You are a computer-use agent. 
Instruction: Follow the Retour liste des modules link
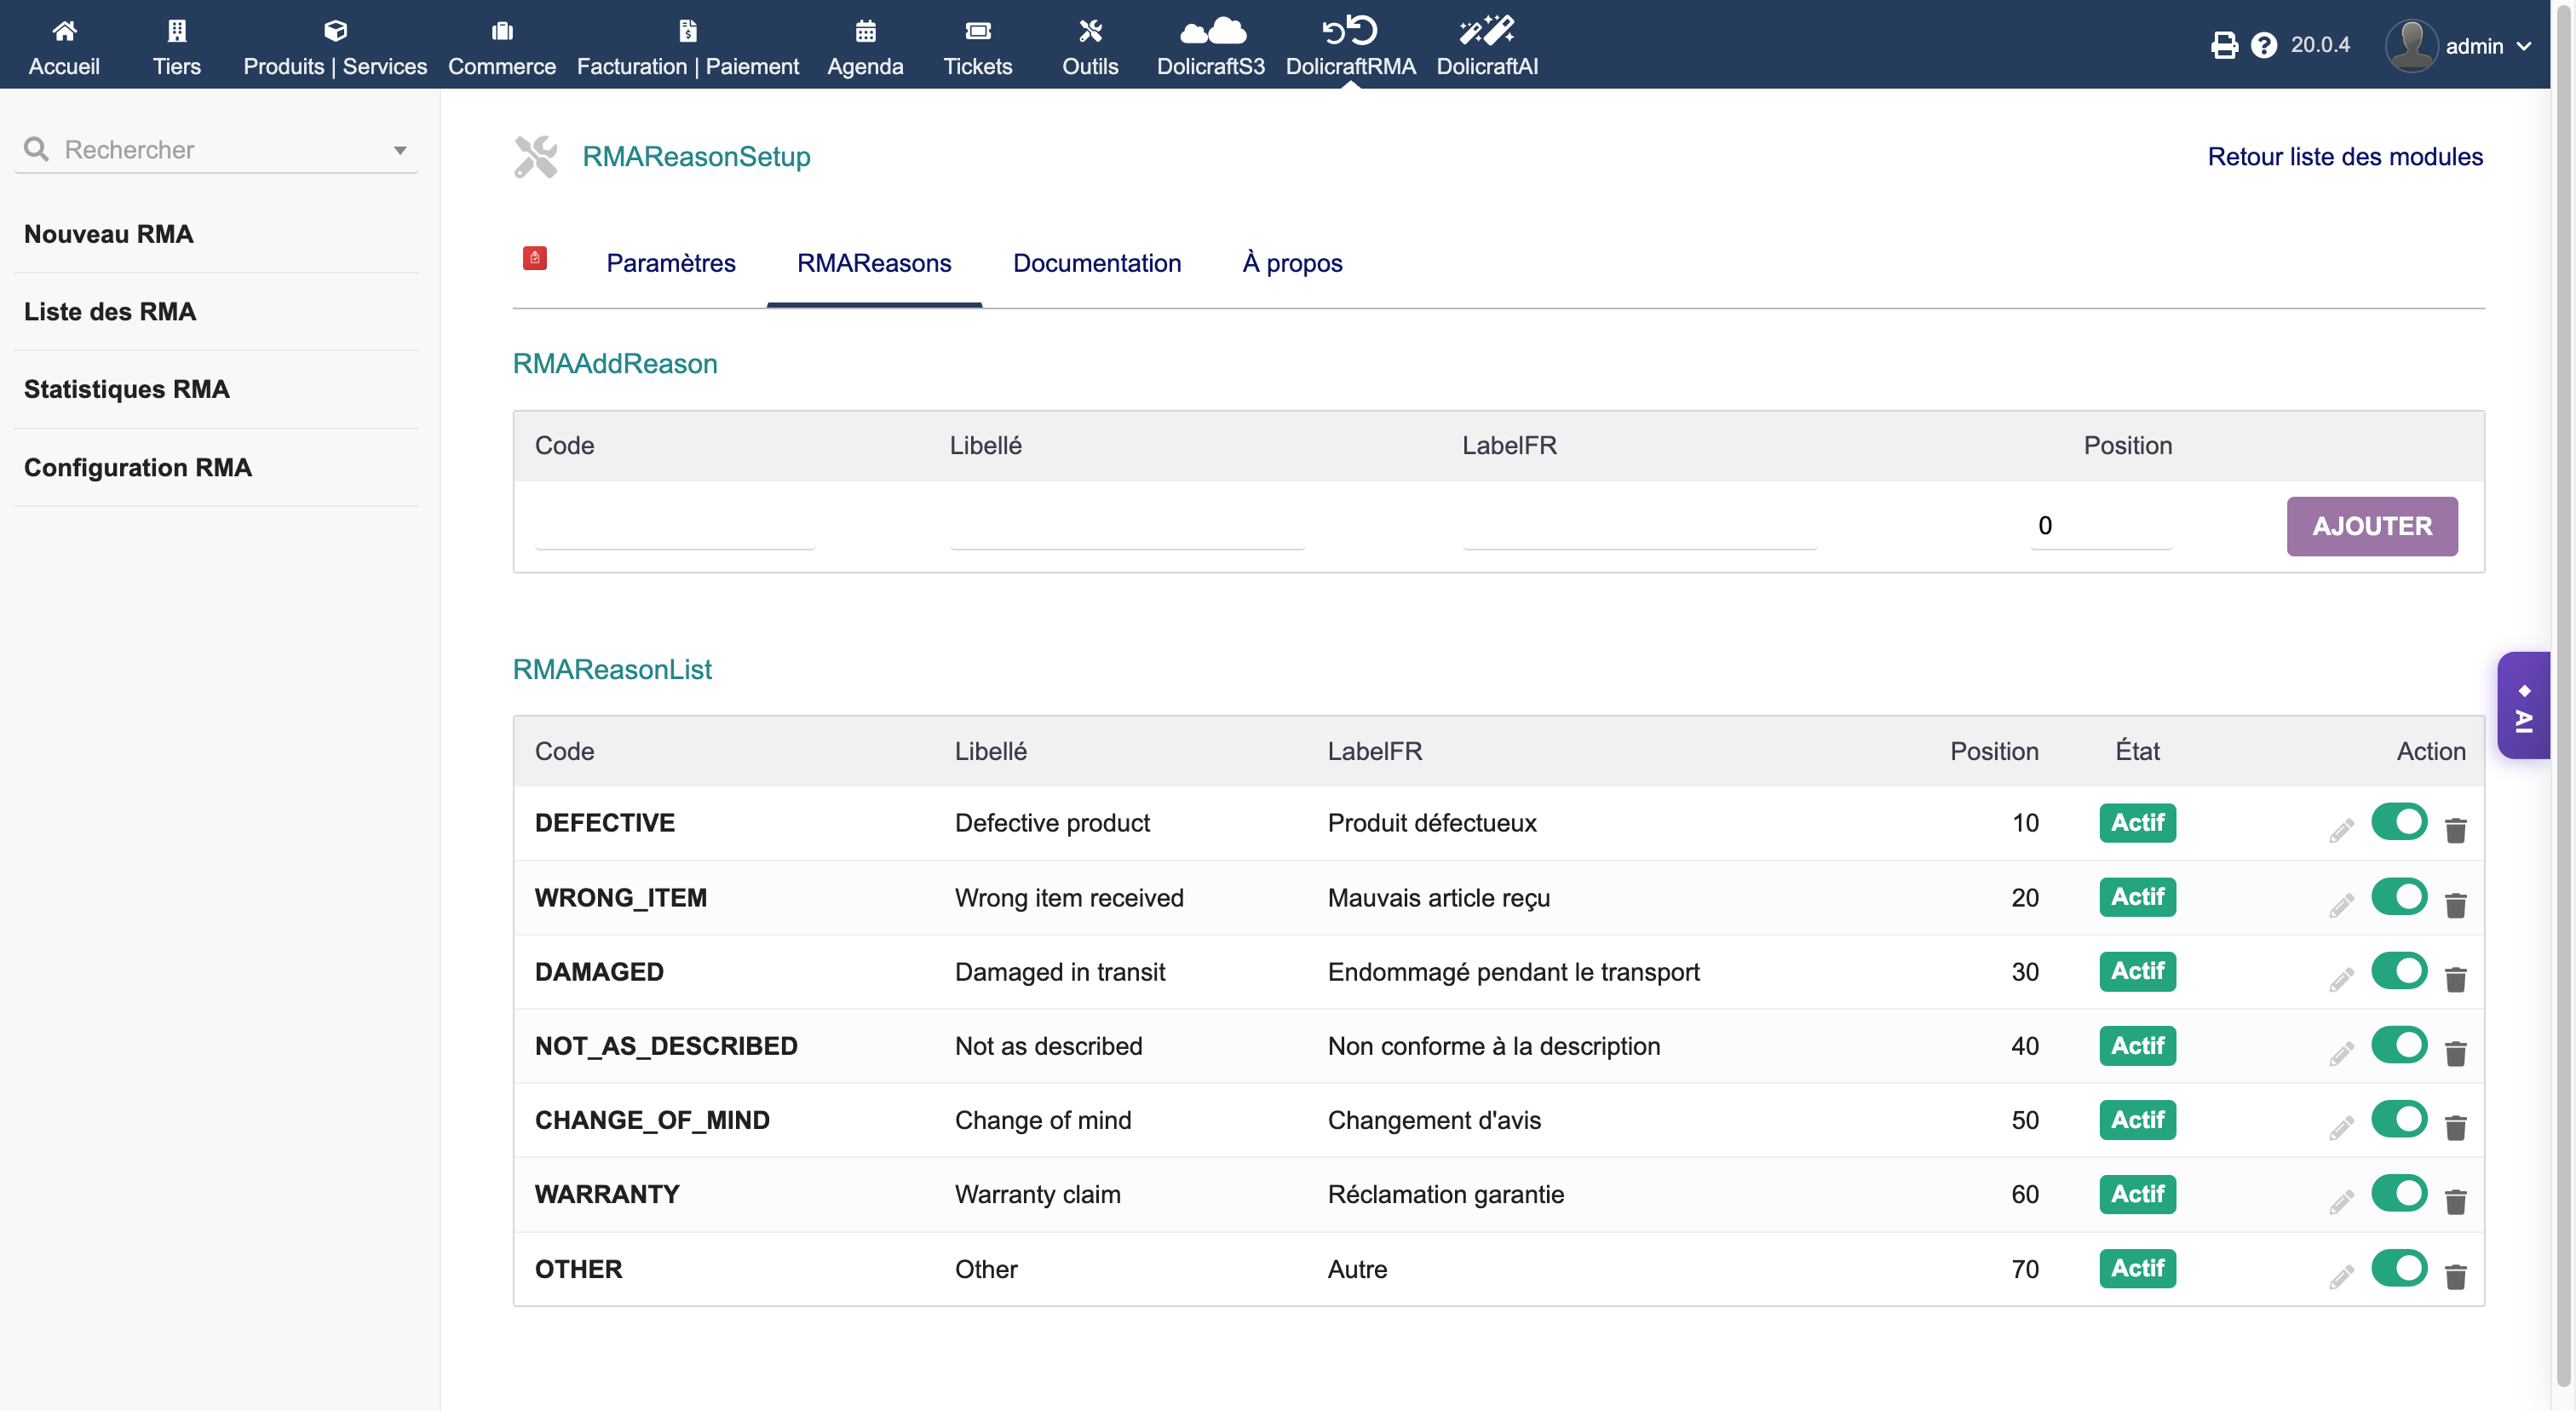(2344, 156)
